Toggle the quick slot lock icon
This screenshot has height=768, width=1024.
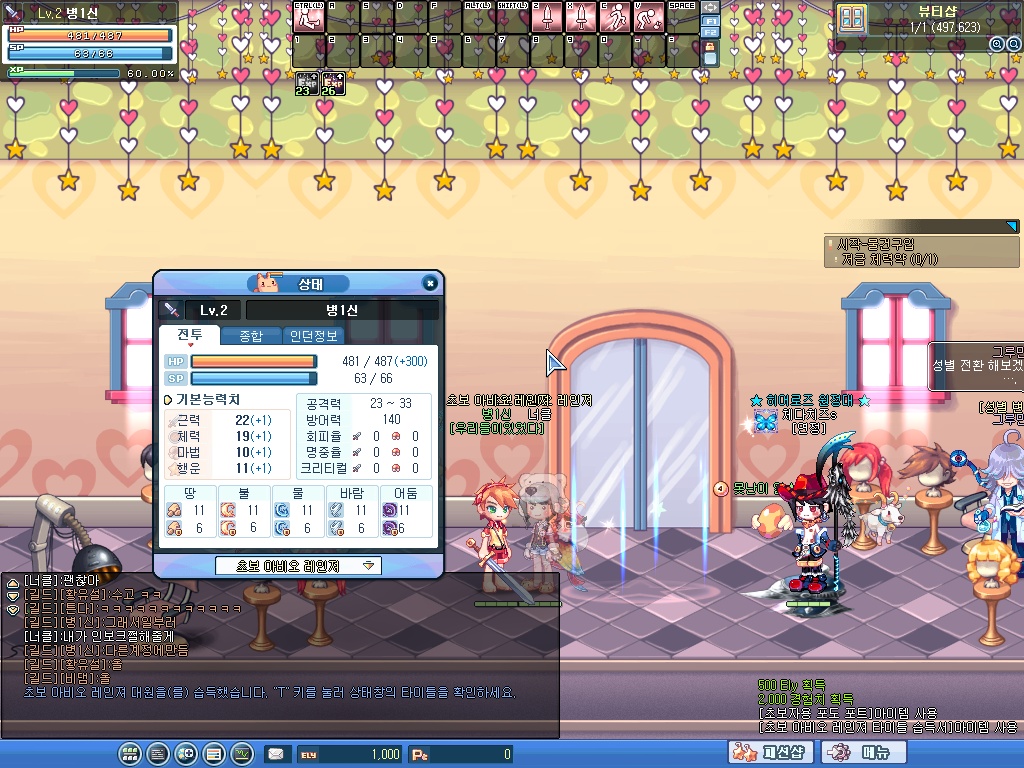pyautogui.click(x=710, y=46)
